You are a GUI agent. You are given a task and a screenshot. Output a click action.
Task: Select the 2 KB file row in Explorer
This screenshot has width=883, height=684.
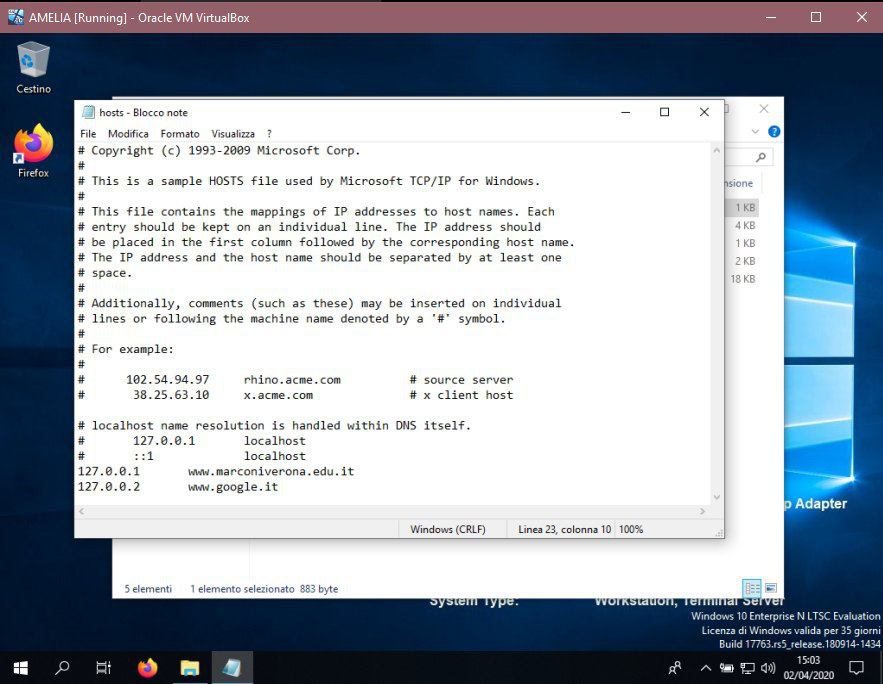[744, 261]
